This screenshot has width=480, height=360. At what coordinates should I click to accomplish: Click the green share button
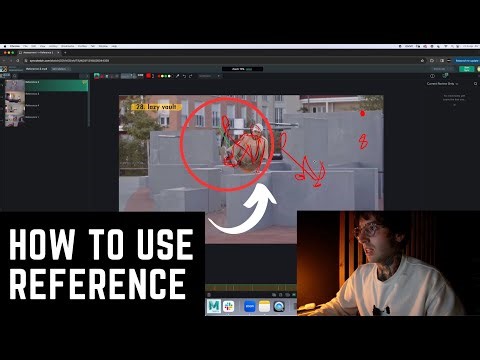coord(466,69)
